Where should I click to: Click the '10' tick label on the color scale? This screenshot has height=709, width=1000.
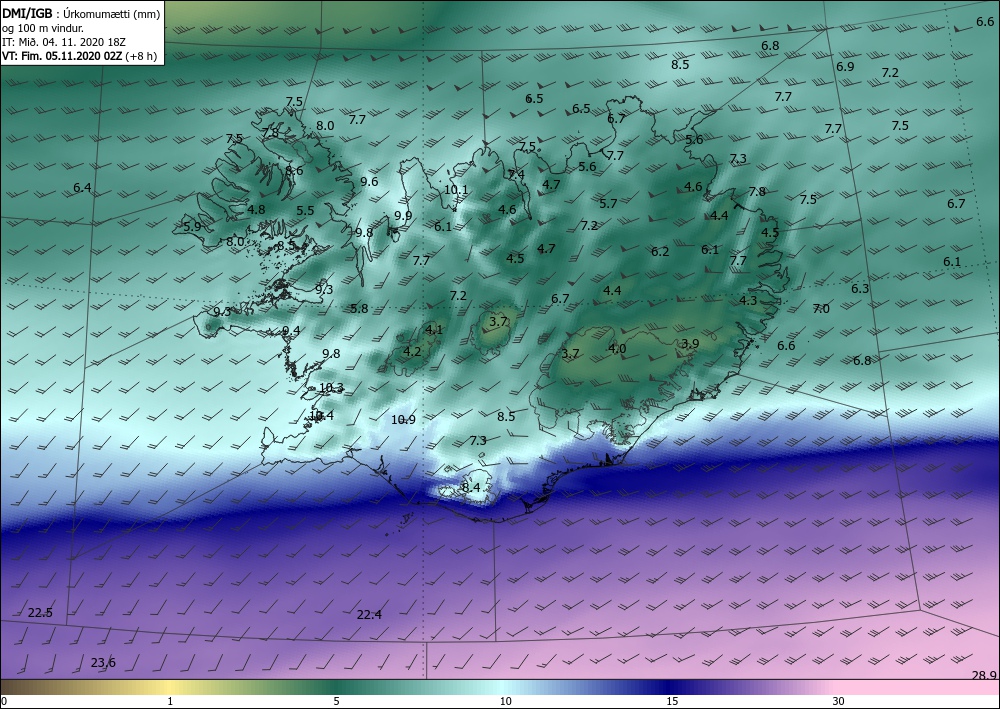[x=505, y=701]
